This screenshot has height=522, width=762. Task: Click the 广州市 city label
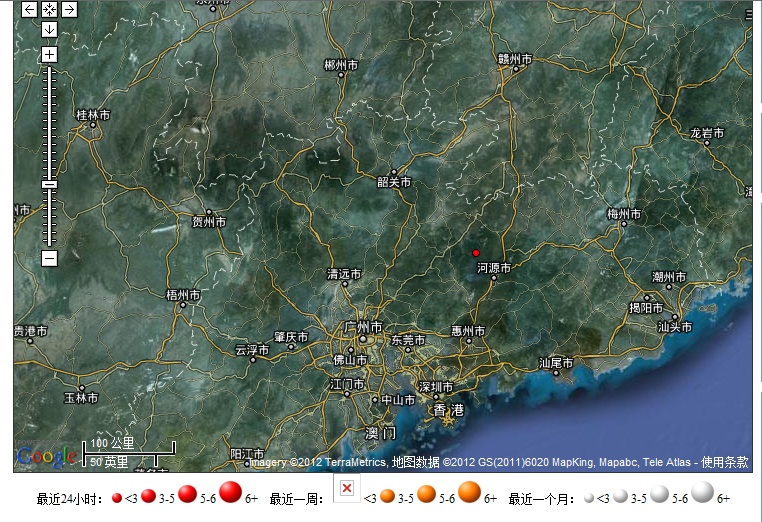(362, 327)
